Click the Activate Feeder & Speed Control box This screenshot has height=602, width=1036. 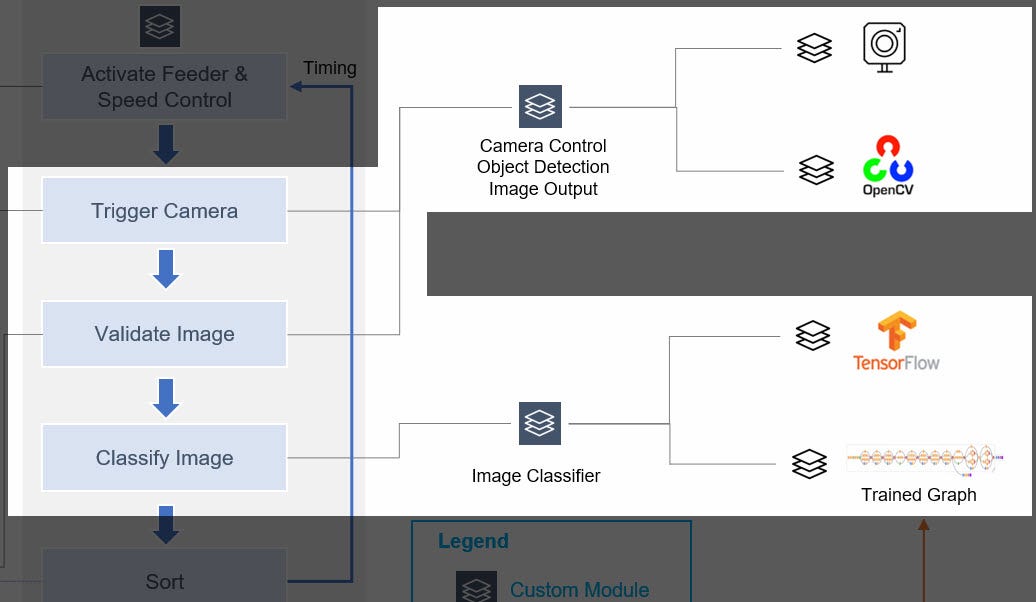[164, 86]
